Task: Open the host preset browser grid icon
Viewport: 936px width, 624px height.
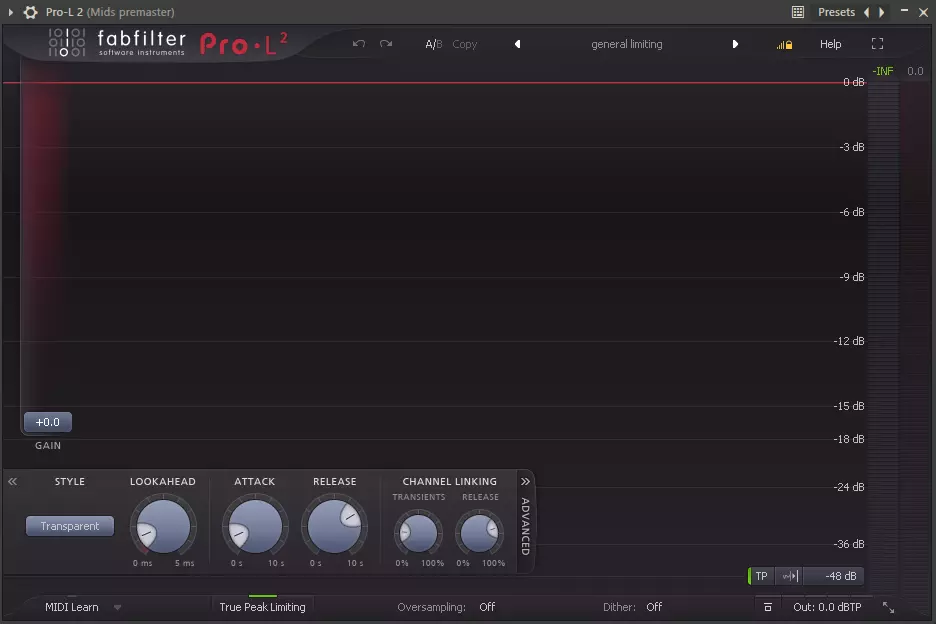Action: click(x=798, y=12)
